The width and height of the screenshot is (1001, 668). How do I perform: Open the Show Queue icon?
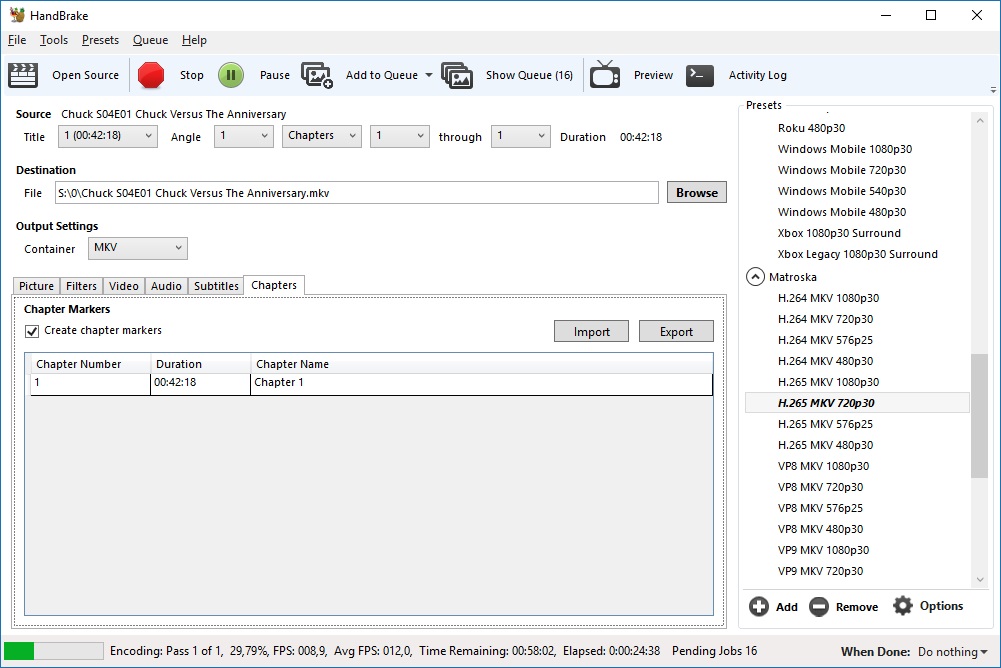457,75
